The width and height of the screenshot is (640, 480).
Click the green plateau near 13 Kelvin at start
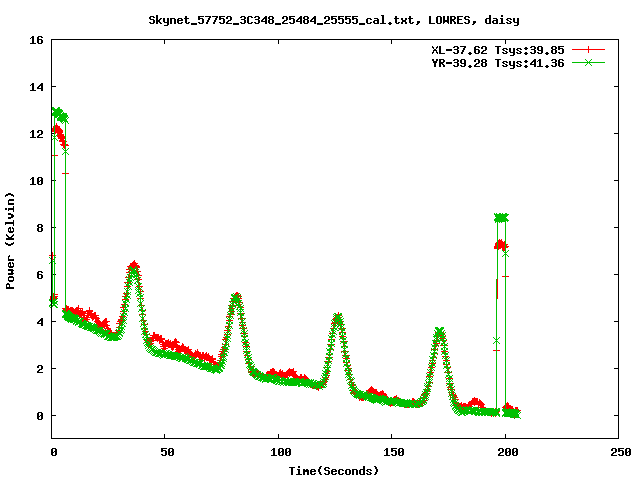click(60, 115)
